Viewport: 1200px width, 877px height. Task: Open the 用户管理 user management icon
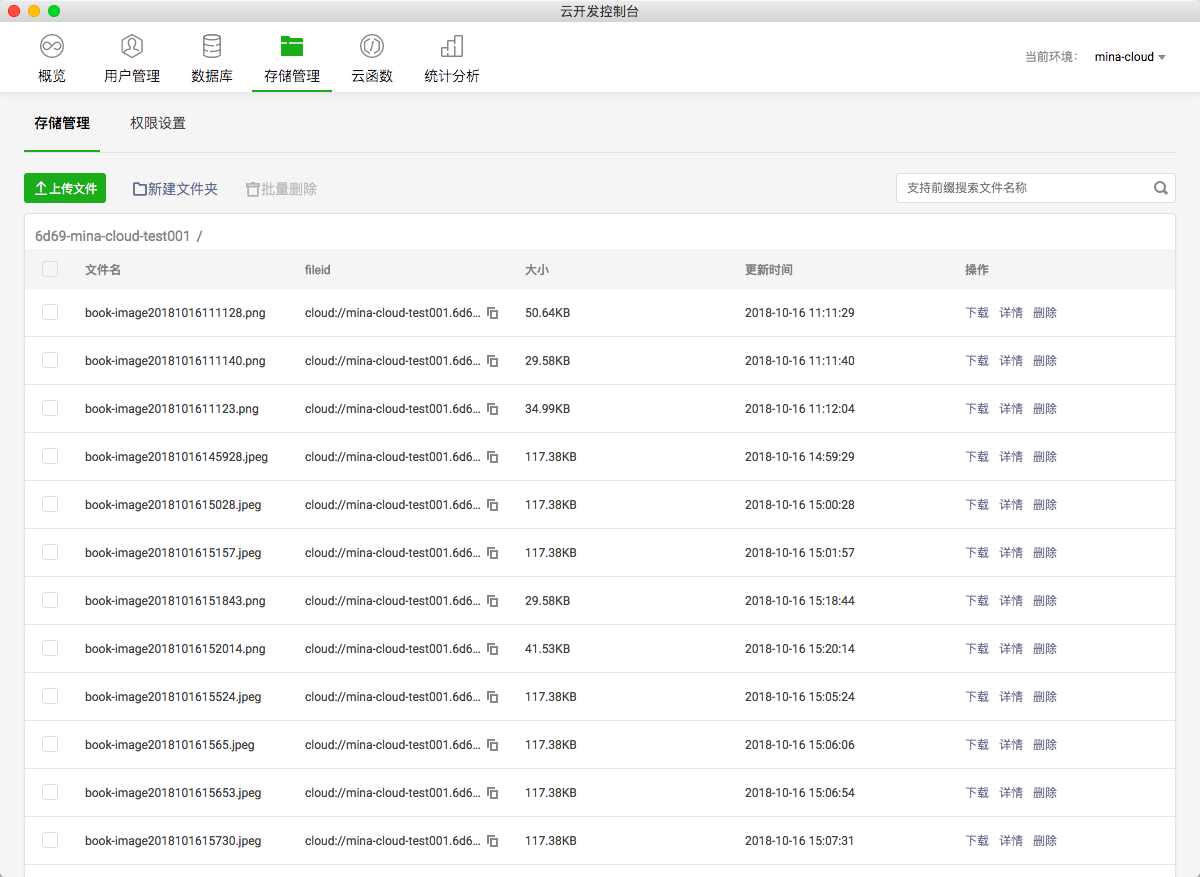[132, 46]
